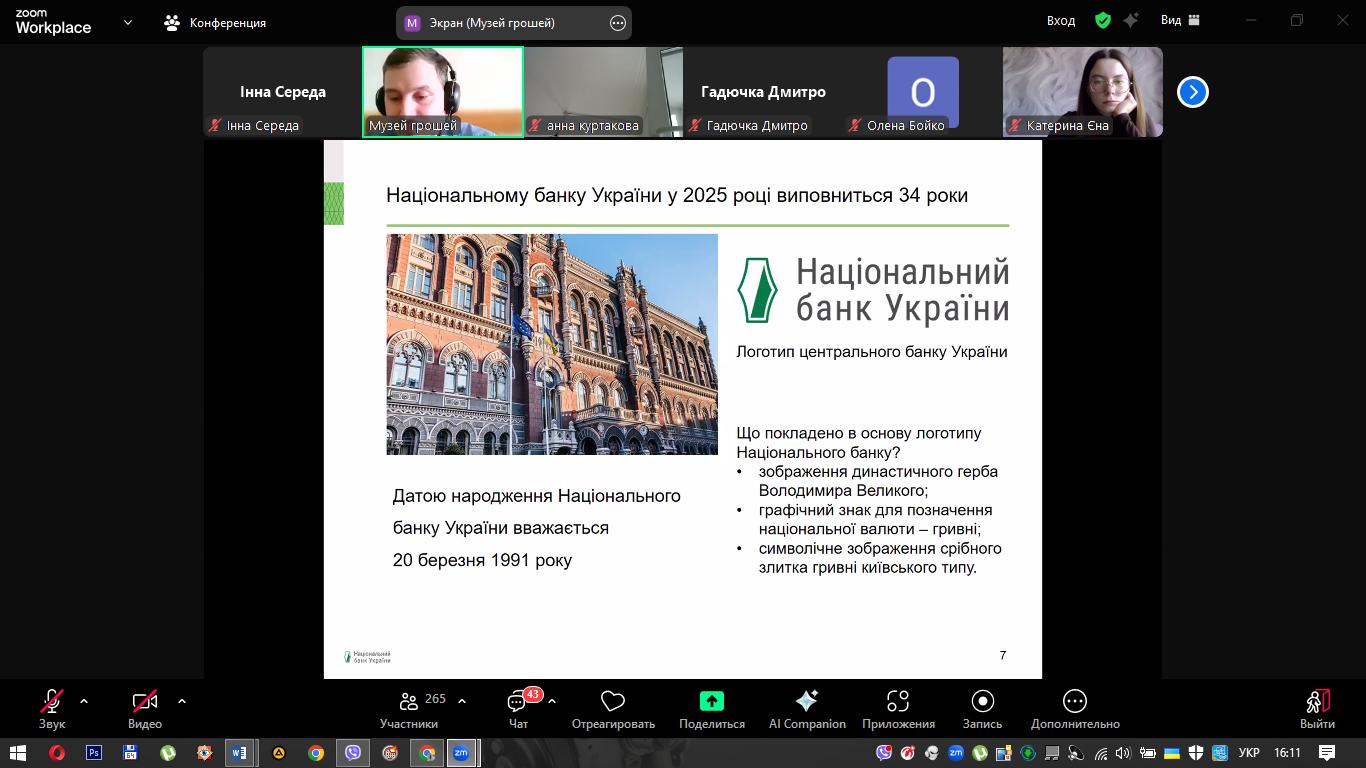Select Інна Середа participant tile

click(283, 92)
